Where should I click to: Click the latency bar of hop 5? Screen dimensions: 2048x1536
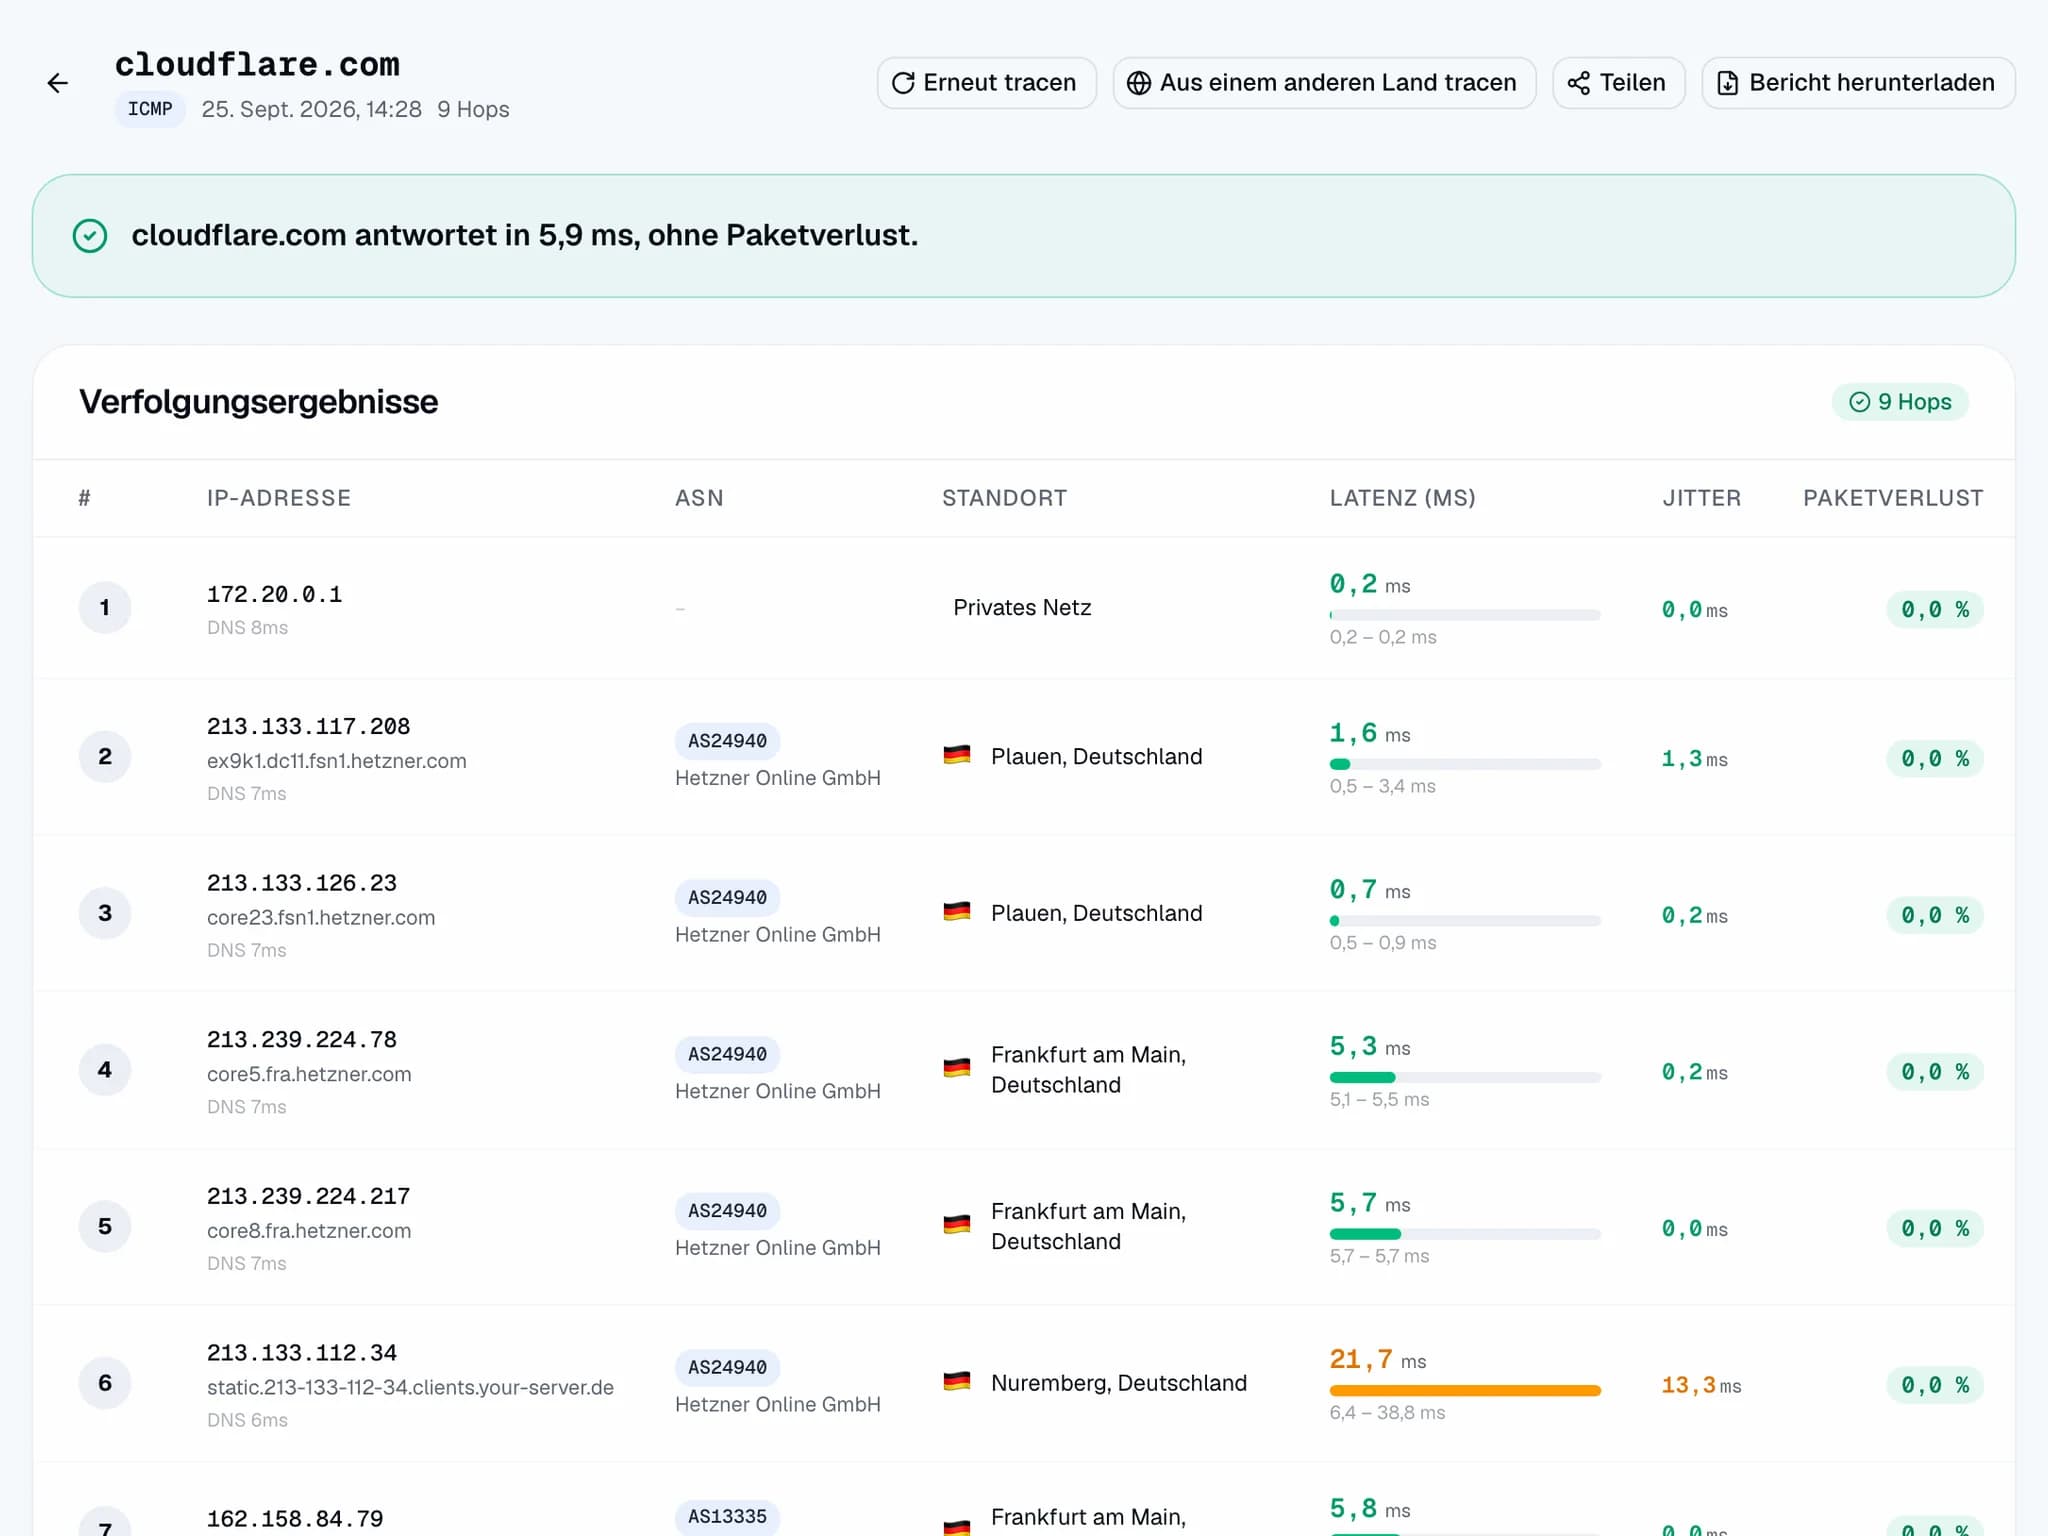pos(1465,1234)
